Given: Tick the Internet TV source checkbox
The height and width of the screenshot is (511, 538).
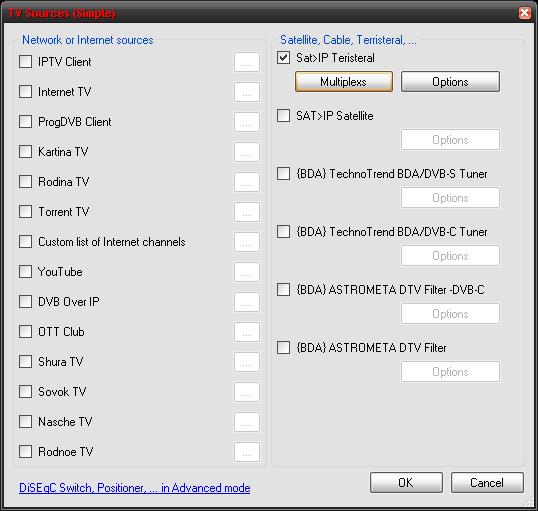Looking at the screenshot, I should 25,92.
